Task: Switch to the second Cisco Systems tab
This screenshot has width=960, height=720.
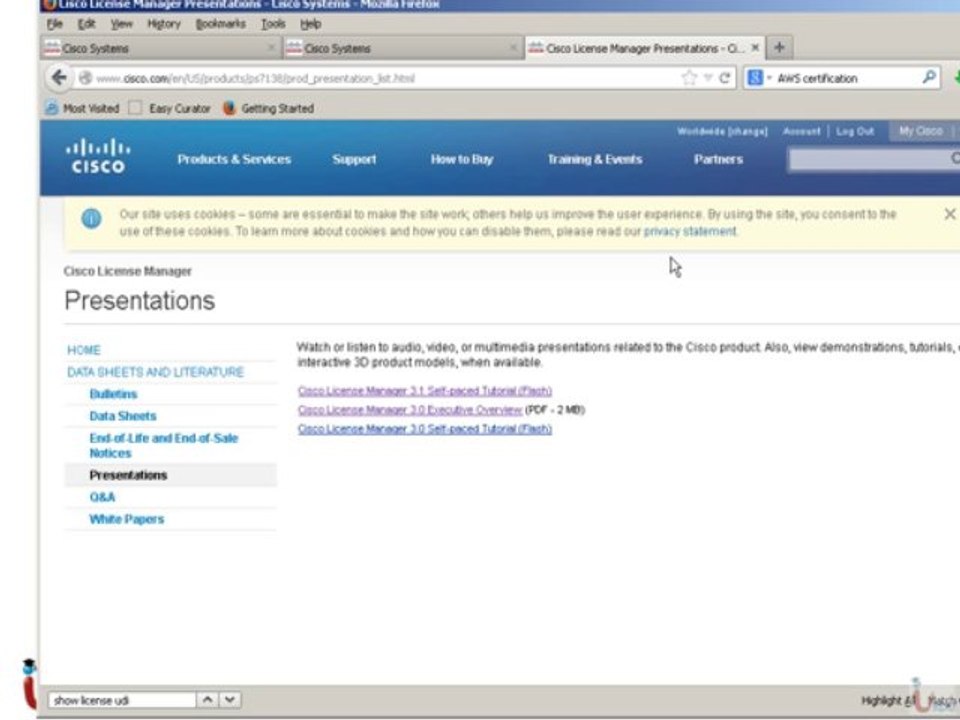Action: 403,48
